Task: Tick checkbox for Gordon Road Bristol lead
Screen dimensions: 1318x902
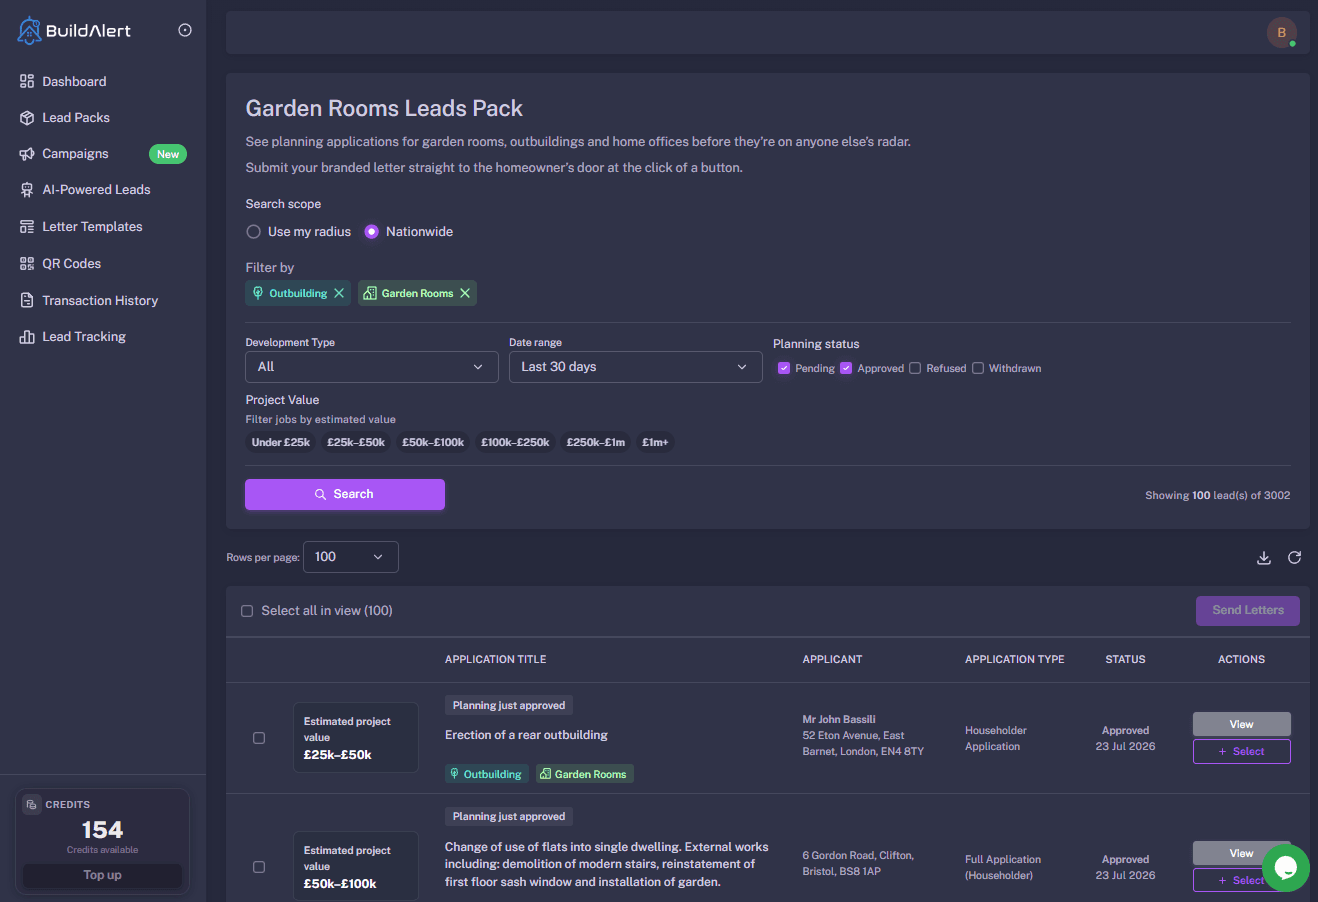Action: 259,867
